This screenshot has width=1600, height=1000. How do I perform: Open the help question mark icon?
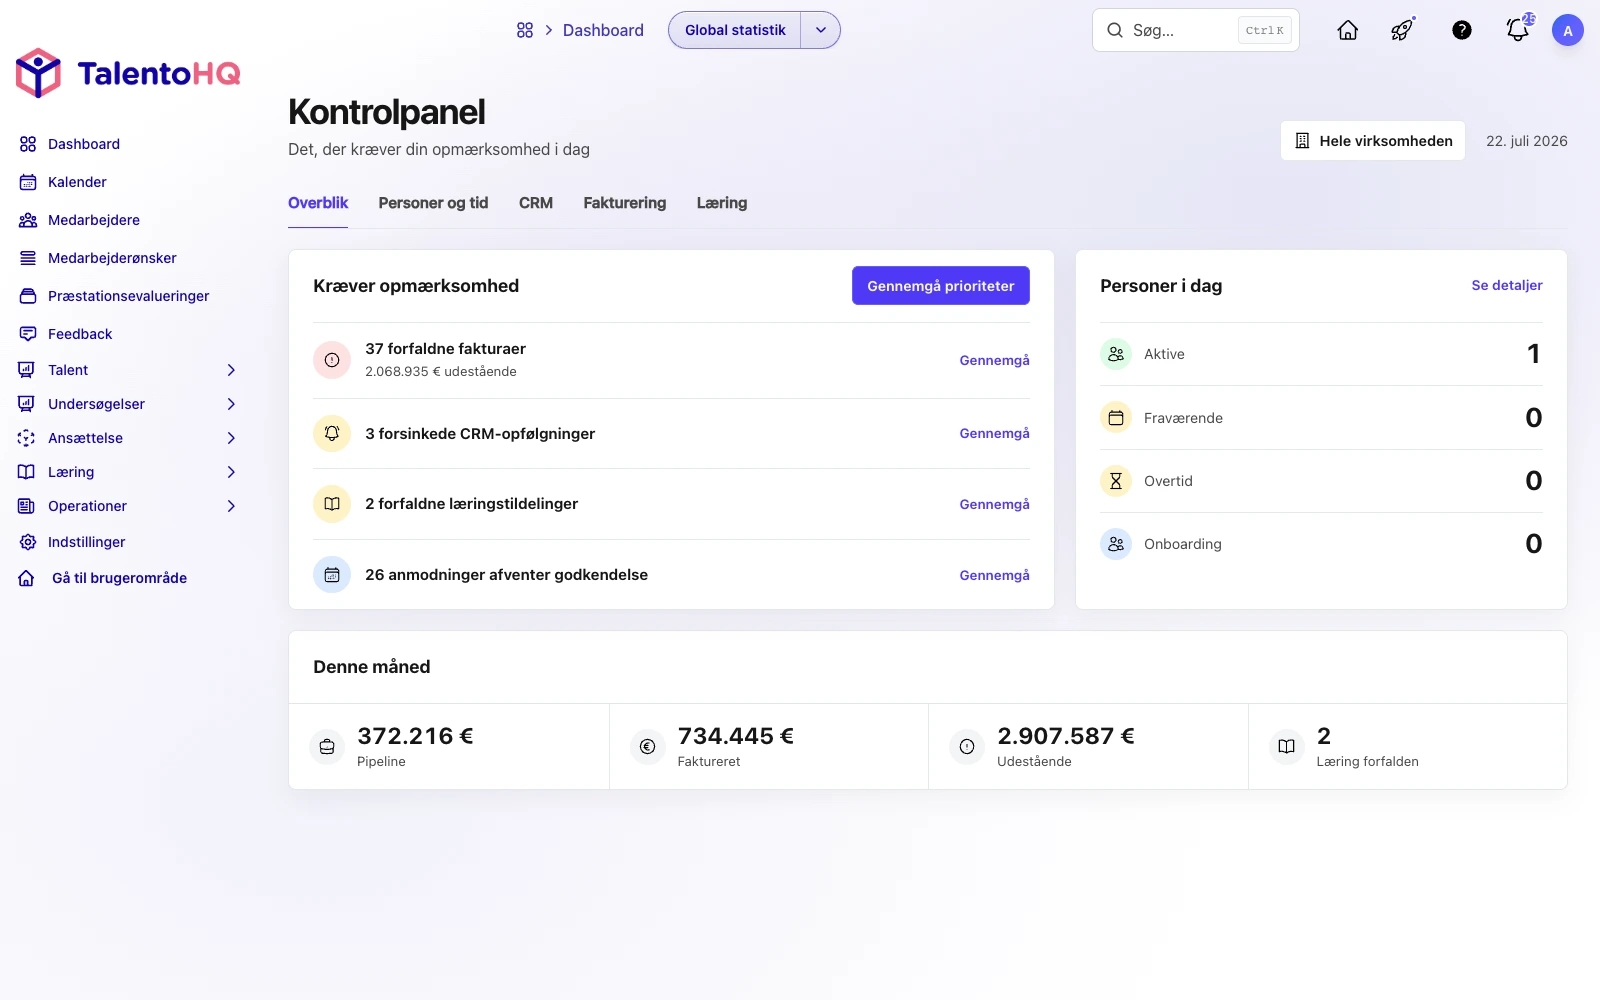1462,30
